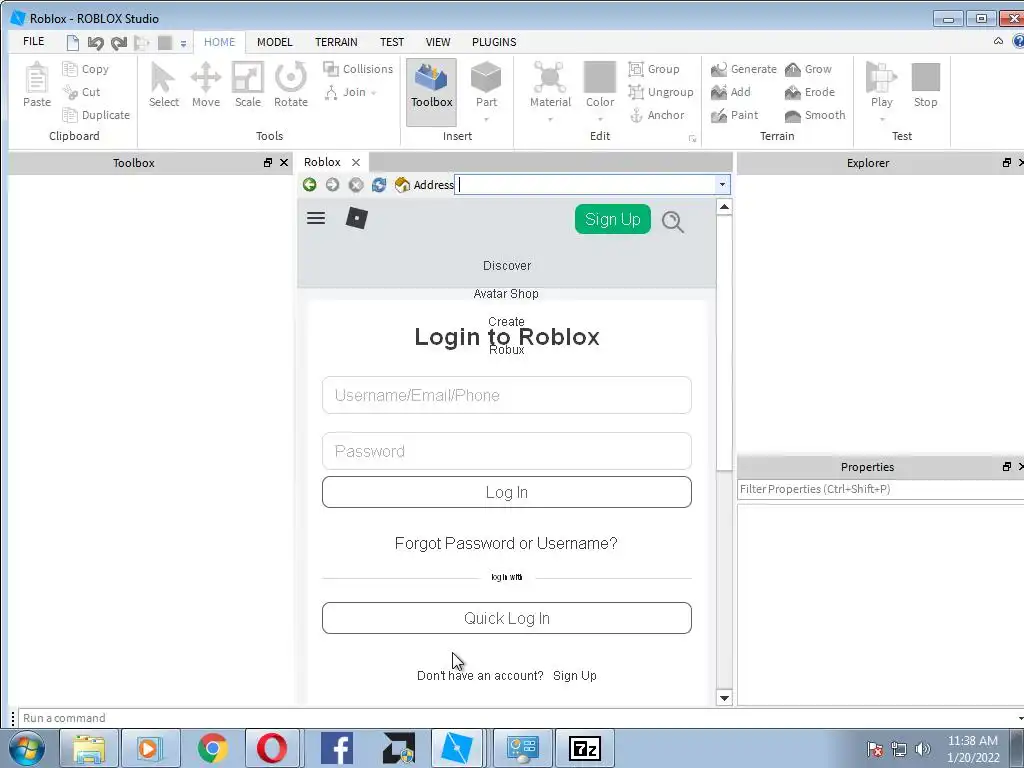
Task: Open the FILE menu
Action: (x=33, y=41)
